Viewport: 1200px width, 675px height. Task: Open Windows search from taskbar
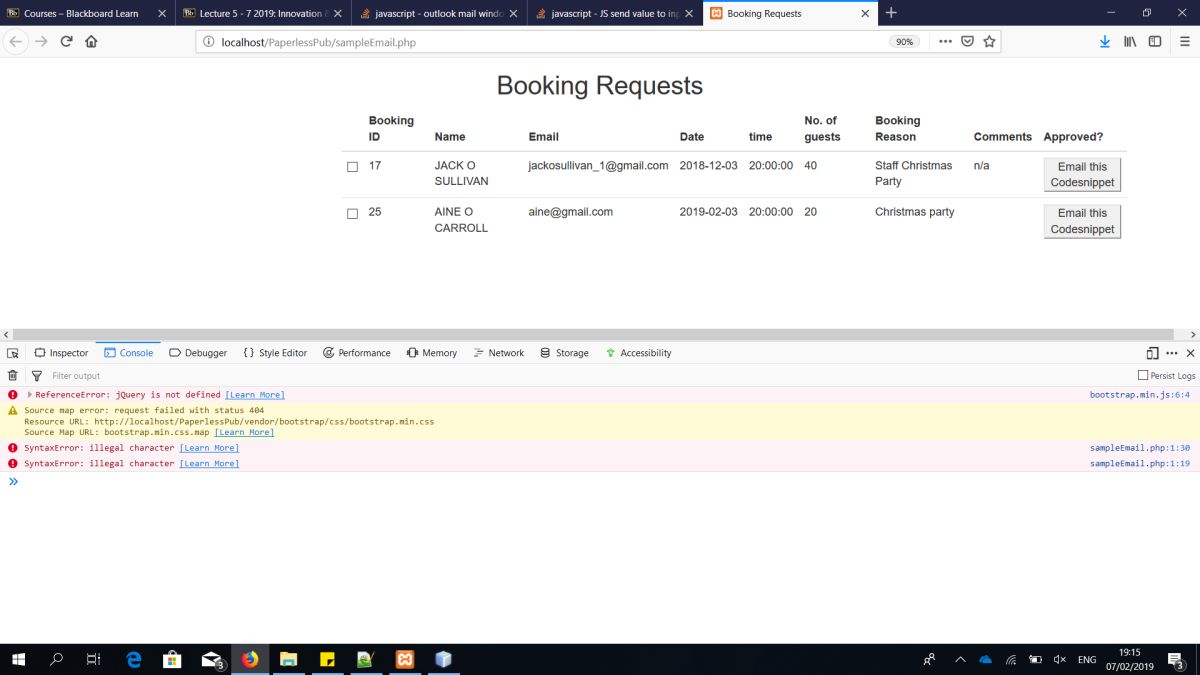[x=56, y=659]
